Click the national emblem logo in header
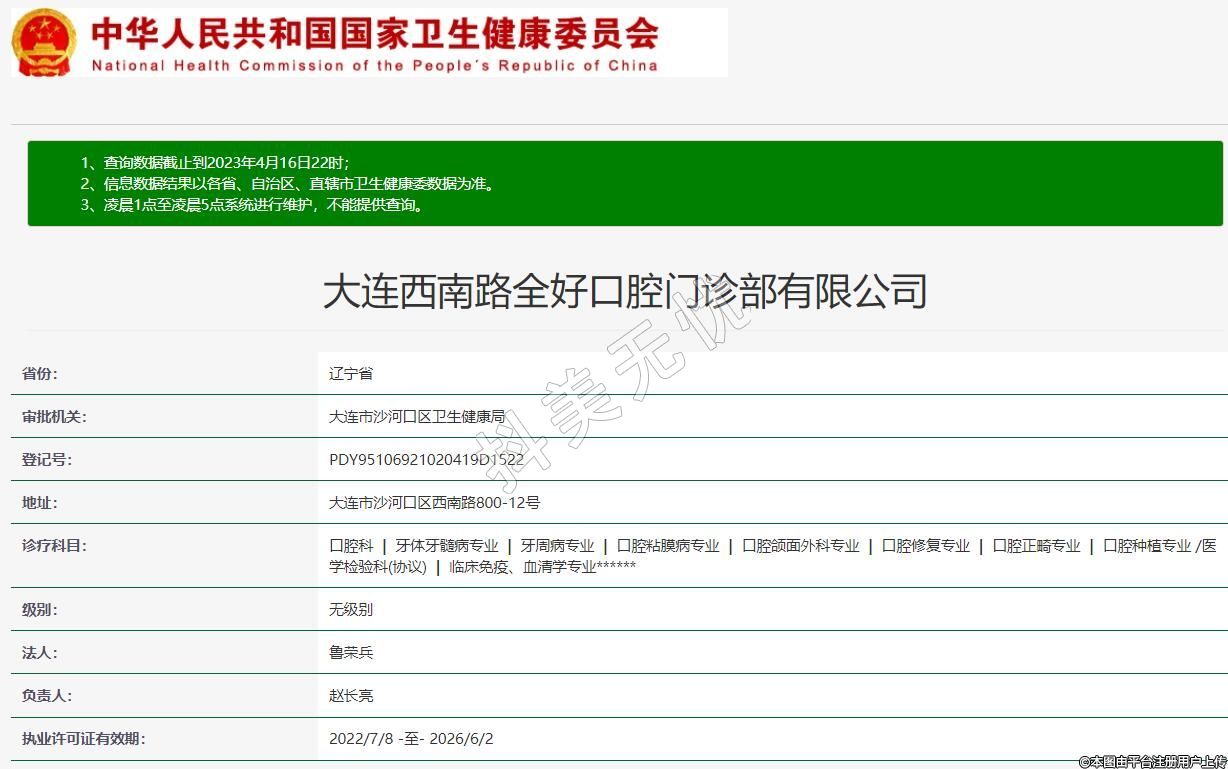The height and width of the screenshot is (769, 1228). pyautogui.click(x=43, y=42)
